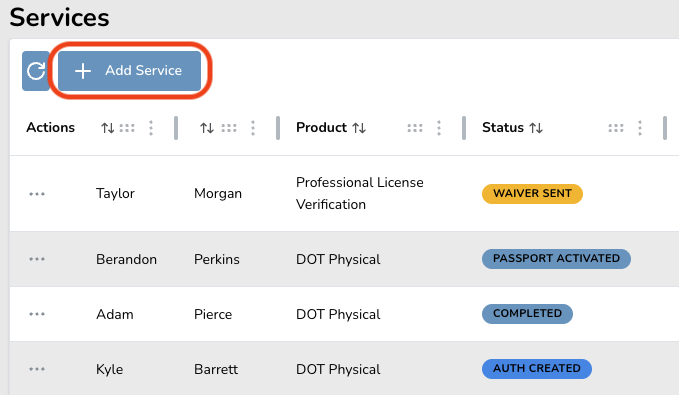This screenshot has height=395, width=679.
Task: Click the surname Morgan
Action: 218,194
